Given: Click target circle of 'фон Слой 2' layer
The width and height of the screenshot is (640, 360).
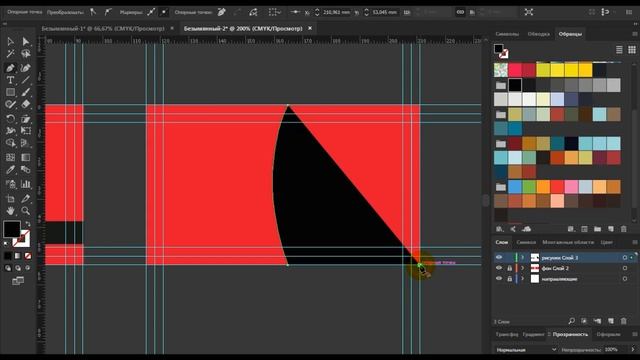Looking at the screenshot, I should tap(625, 268).
